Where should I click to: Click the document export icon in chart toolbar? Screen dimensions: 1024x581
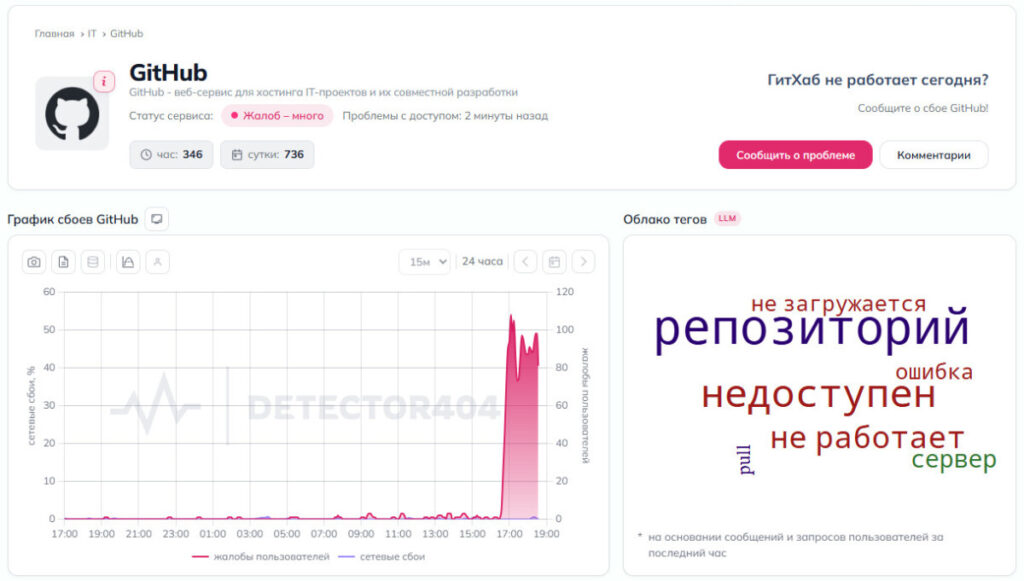click(x=63, y=262)
